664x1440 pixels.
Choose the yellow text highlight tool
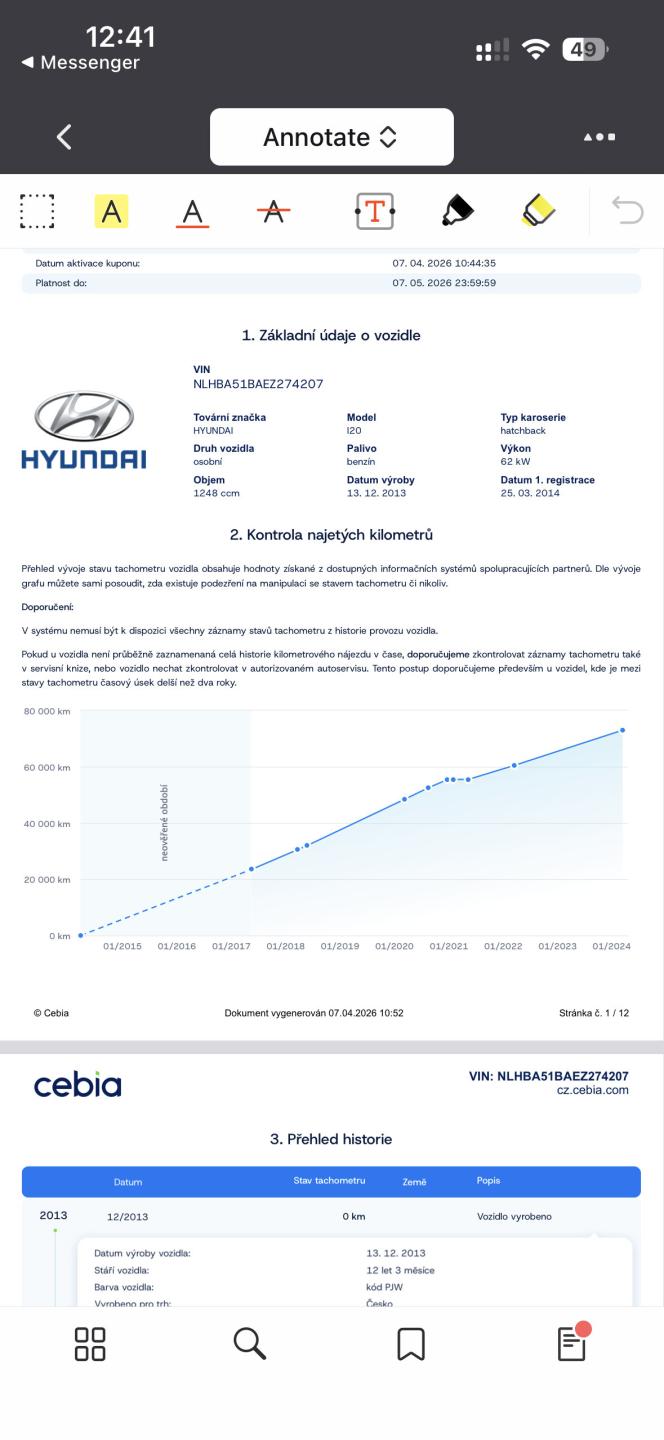coord(111,211)
